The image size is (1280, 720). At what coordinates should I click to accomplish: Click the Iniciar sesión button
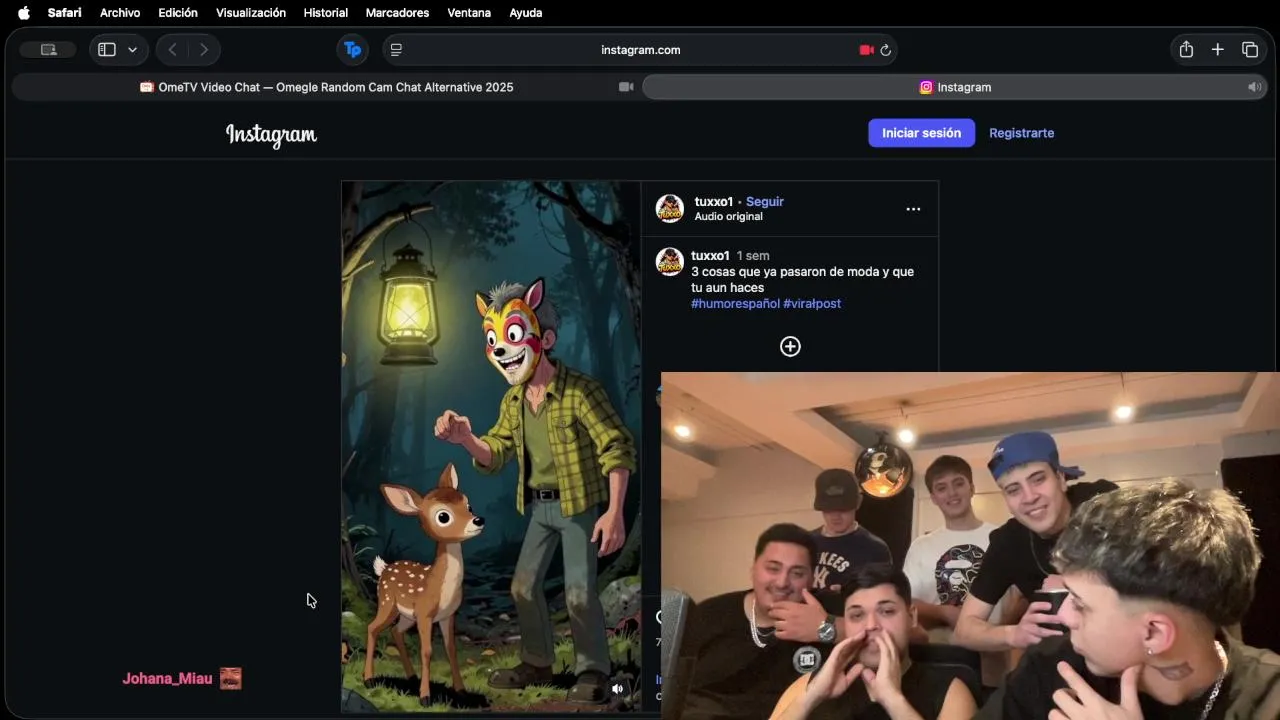pyautogui.click(x=921, y=133)
